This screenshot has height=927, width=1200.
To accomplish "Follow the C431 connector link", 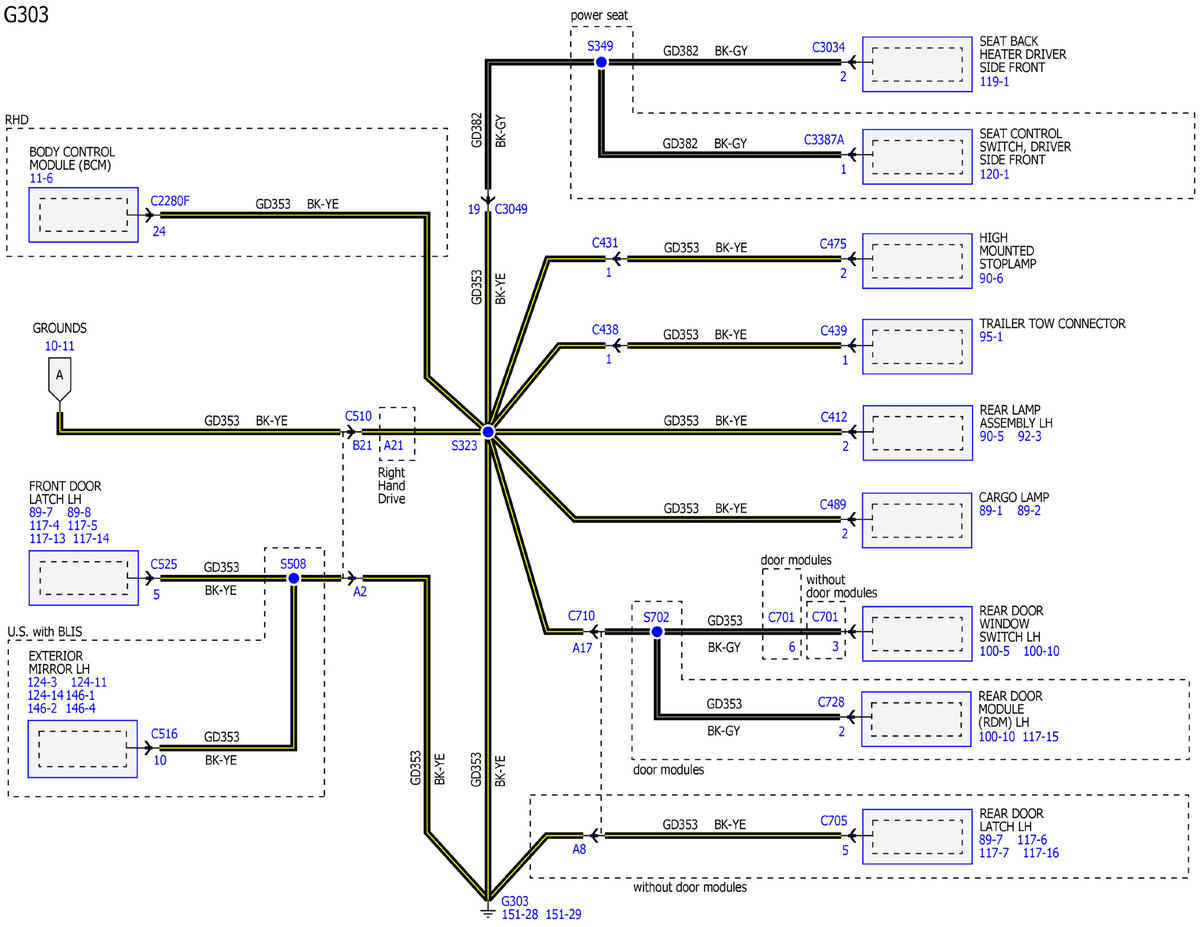I will pyautogui.click(x=605, y=243).
